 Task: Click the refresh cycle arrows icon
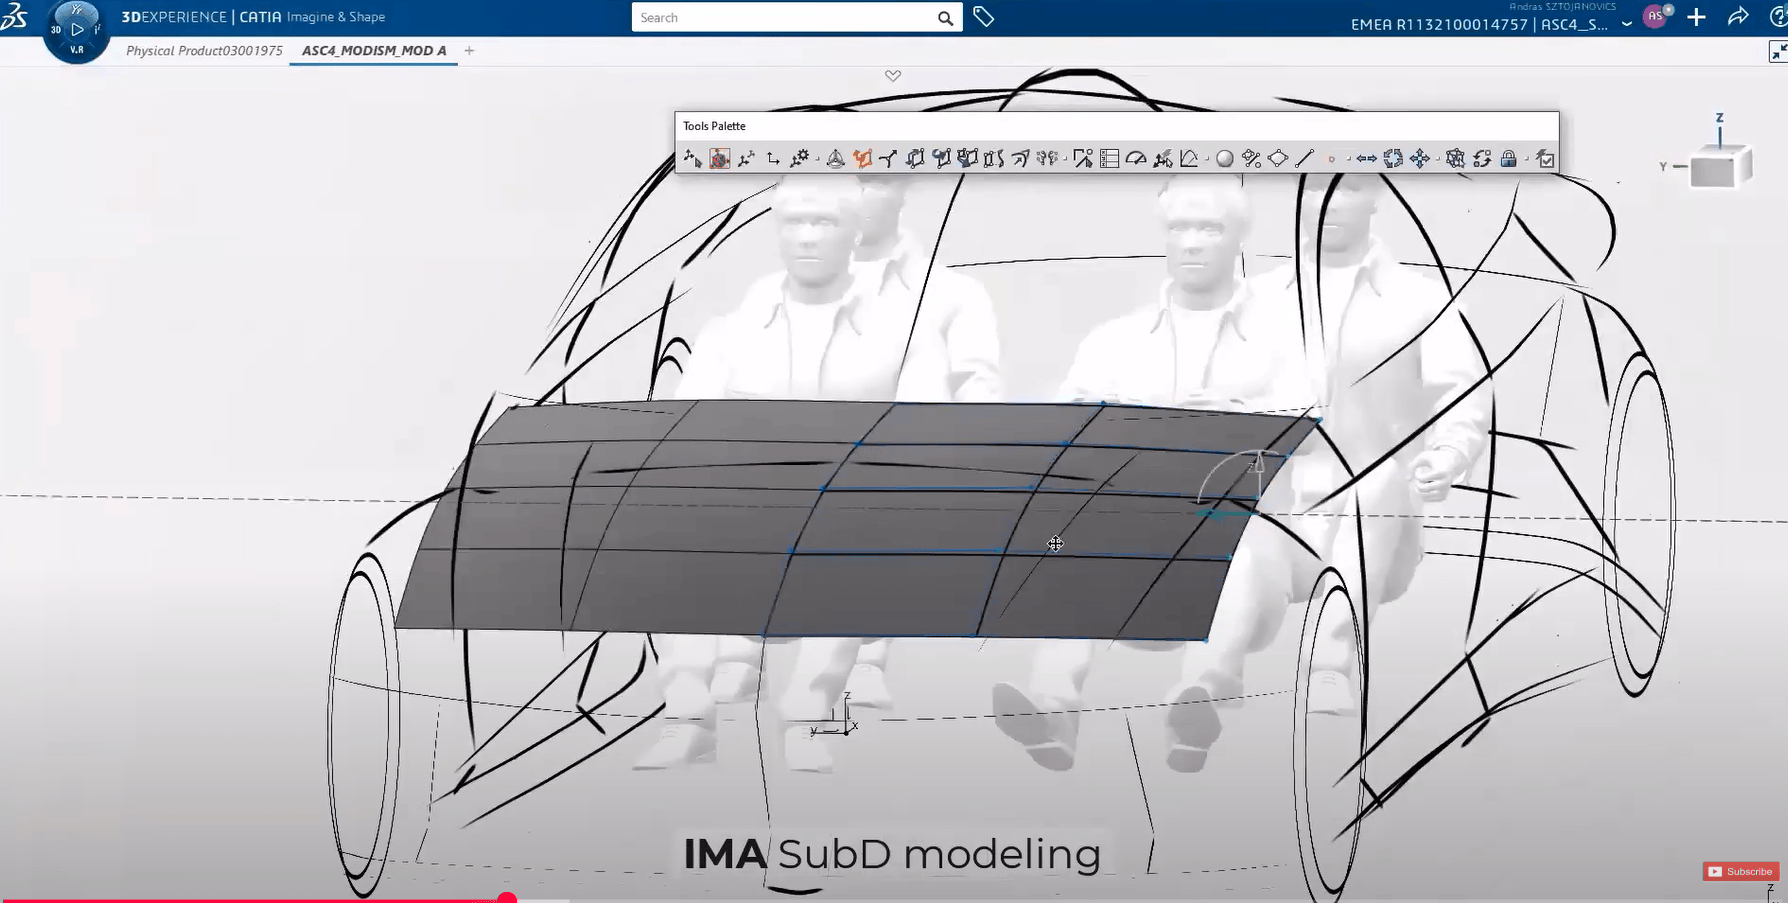[1482, 158]
